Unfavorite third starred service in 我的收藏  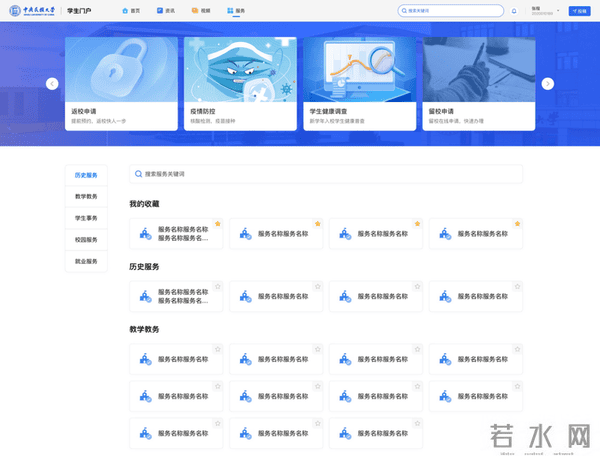coord(417,224)
